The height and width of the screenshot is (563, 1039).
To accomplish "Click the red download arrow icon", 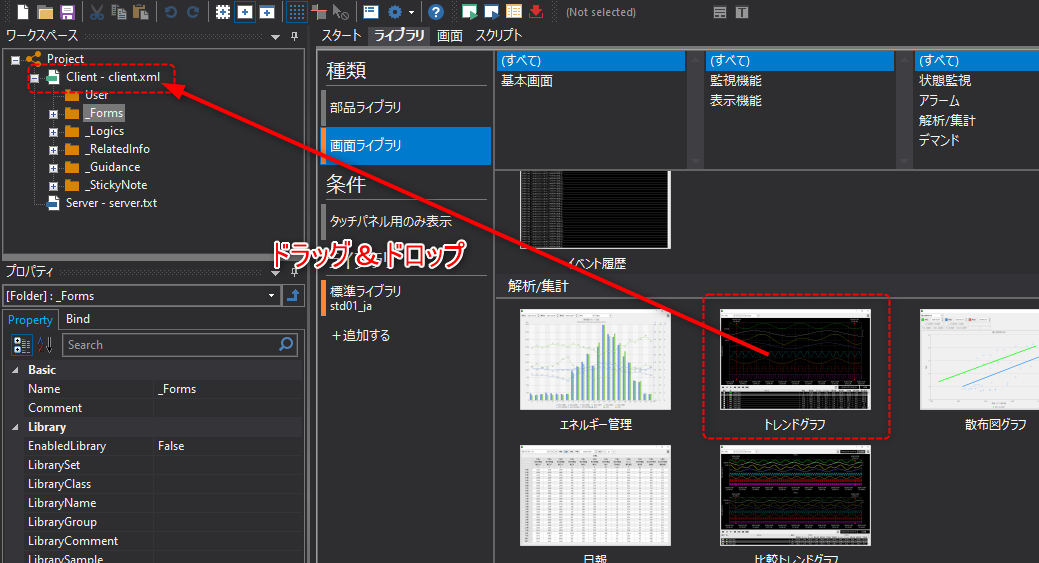I will click(536, 12).
